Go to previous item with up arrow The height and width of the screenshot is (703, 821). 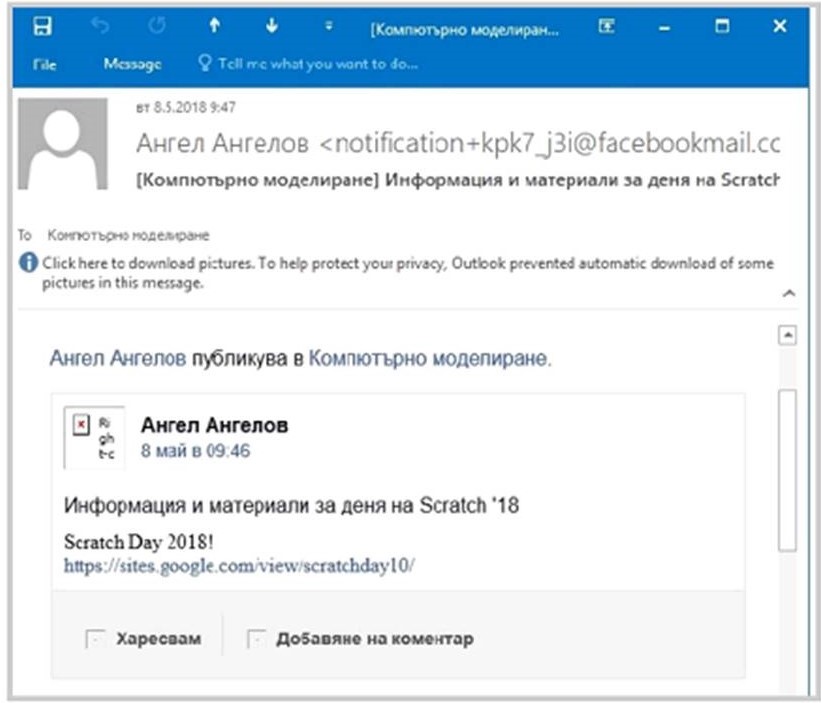pyautogui.click(x=213, y=28)
